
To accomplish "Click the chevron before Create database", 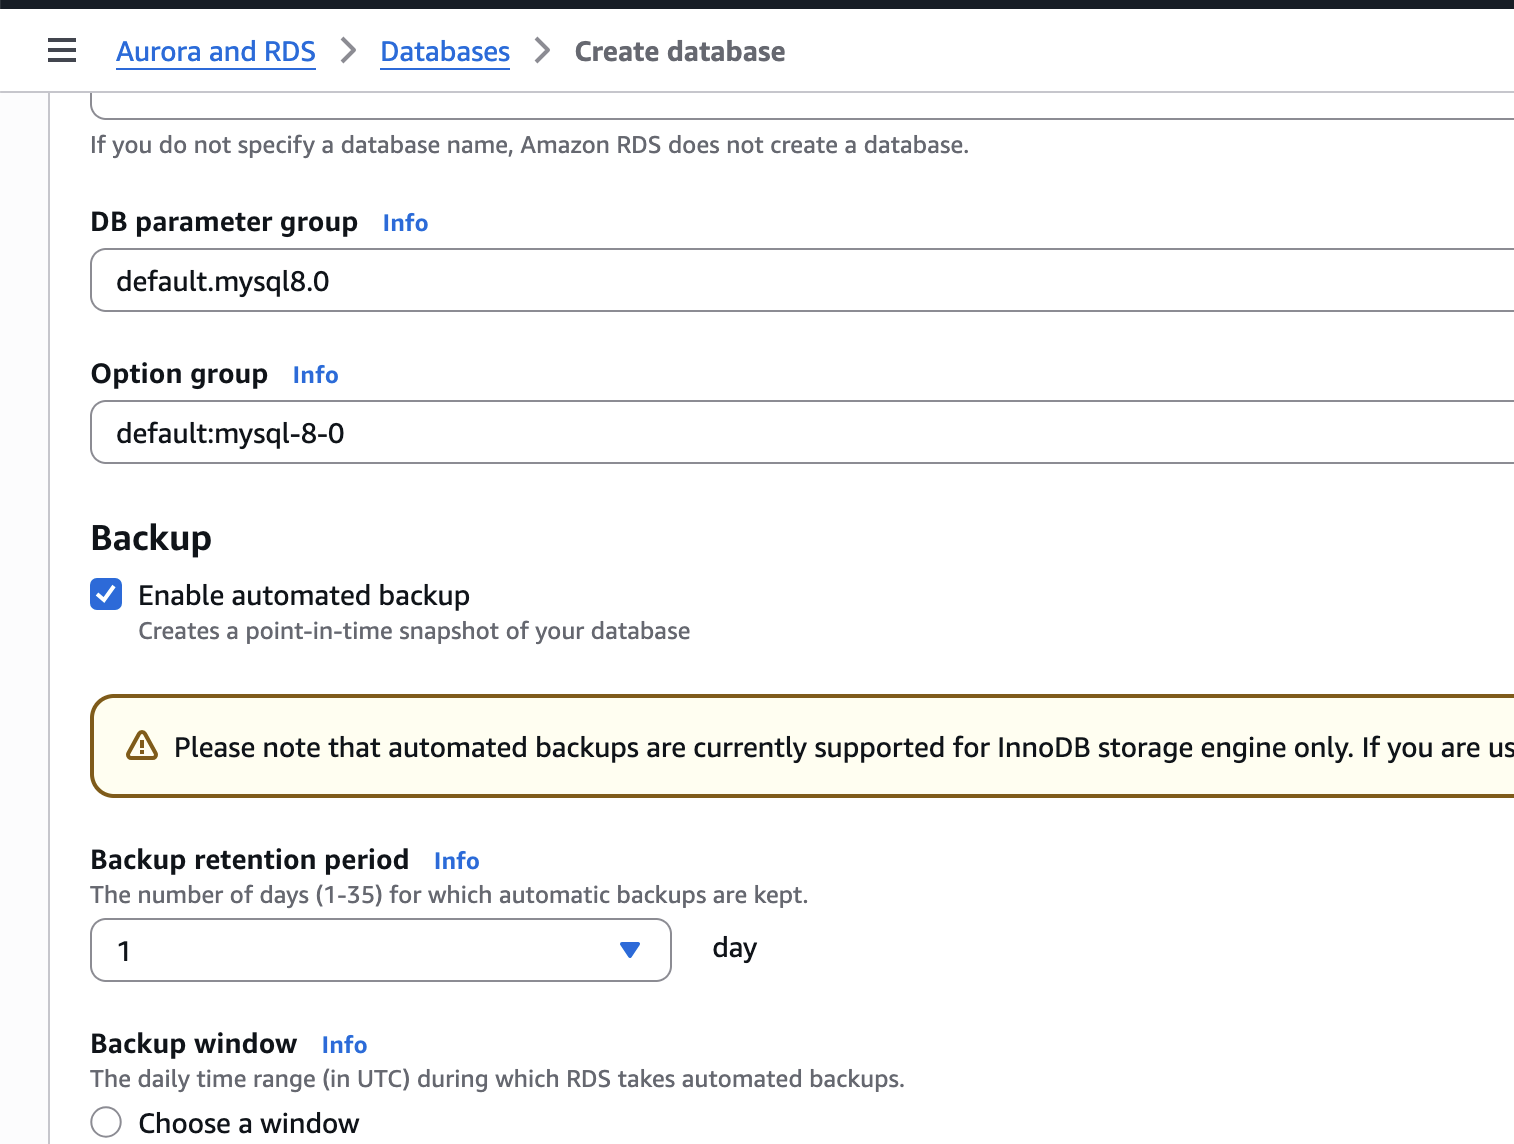I will (x=542, y=50).
